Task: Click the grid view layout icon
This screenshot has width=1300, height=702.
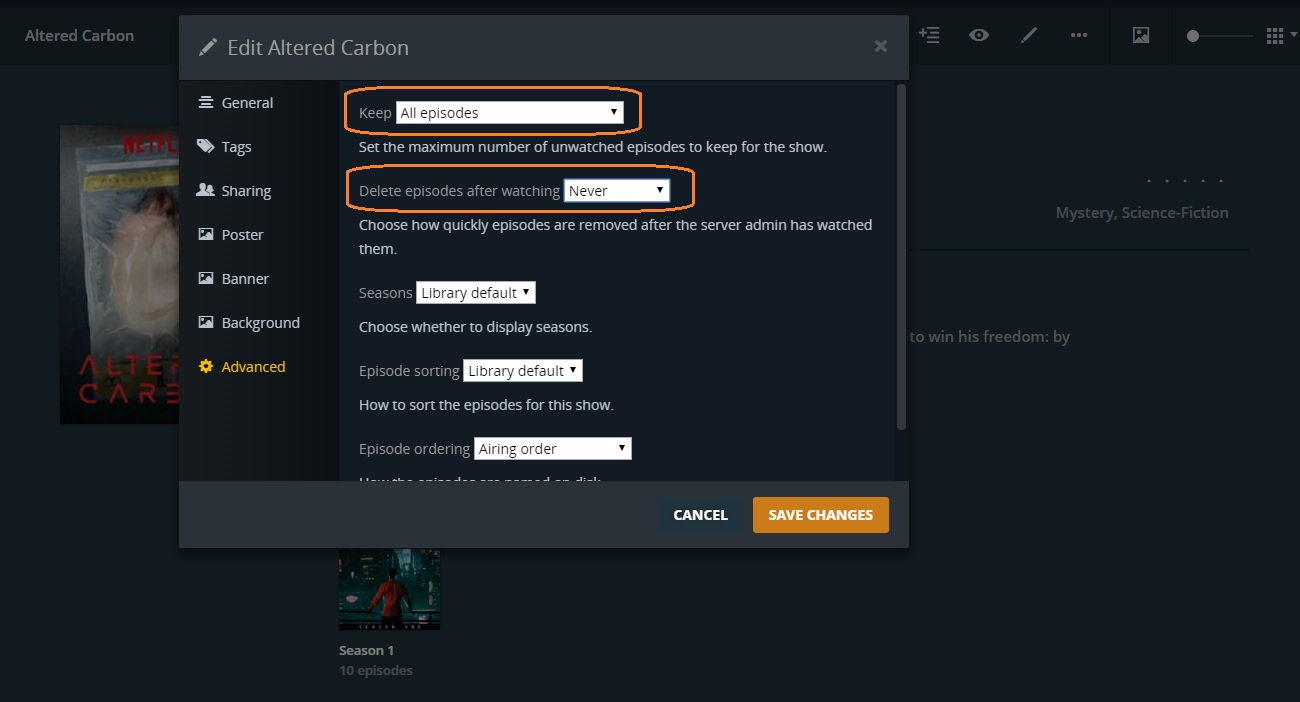Action: coord(1275,36)
